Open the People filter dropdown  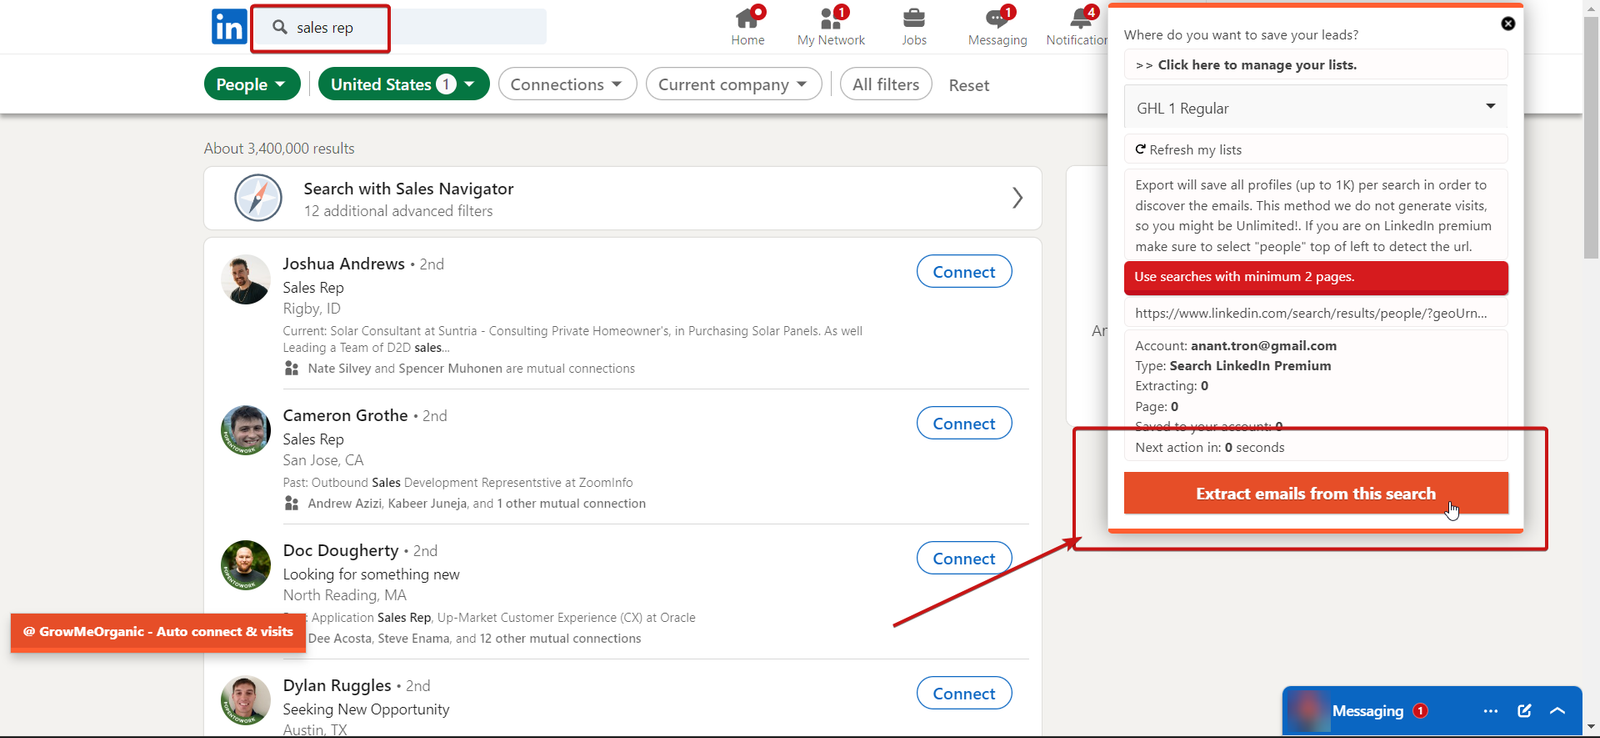point(252,84)
